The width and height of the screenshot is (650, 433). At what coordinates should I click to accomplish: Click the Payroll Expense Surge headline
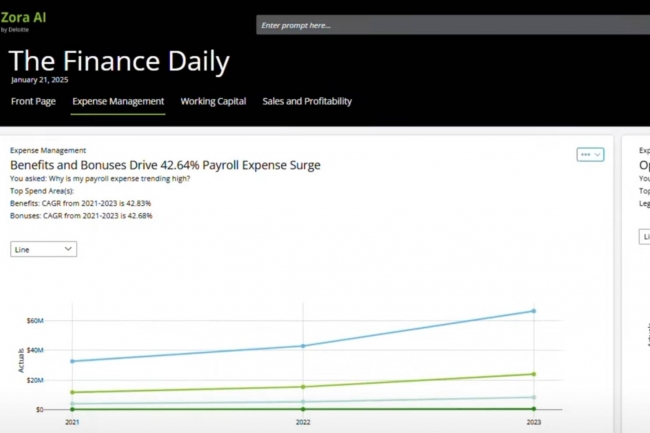click(x=165, y=165)
